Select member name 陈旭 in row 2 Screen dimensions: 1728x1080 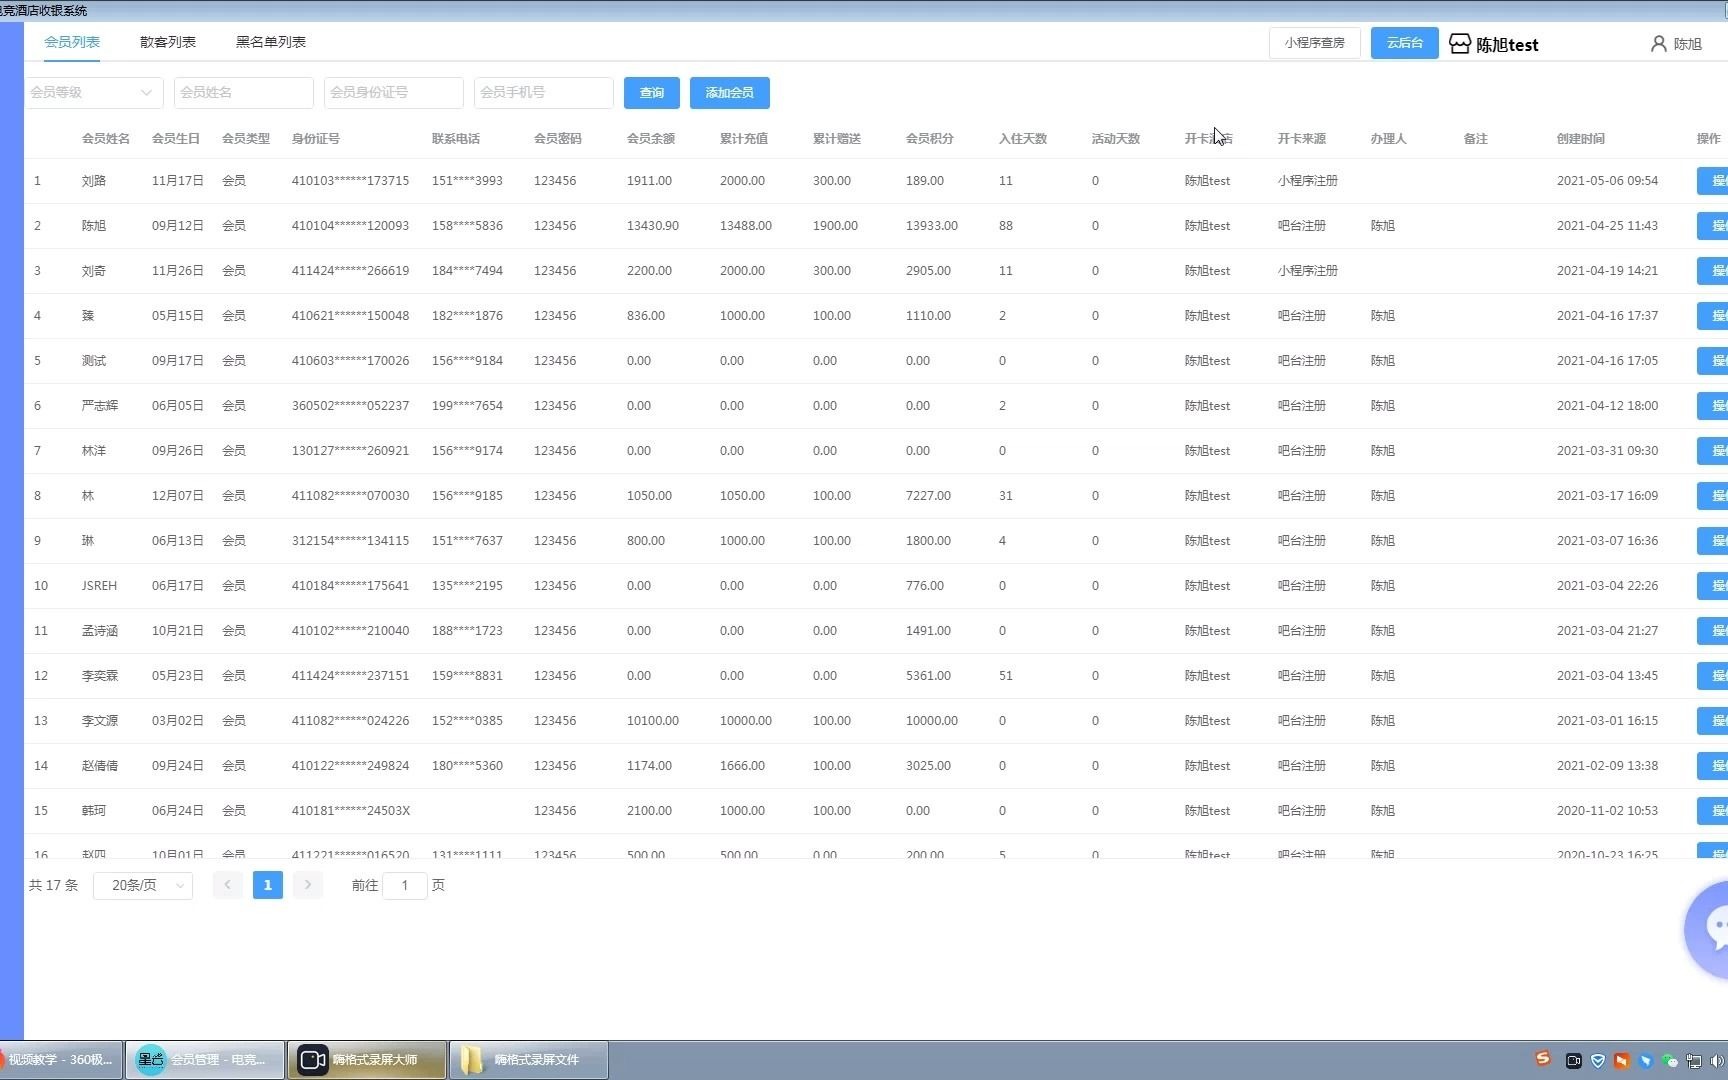pyautogui.click(x=94, y=226)
